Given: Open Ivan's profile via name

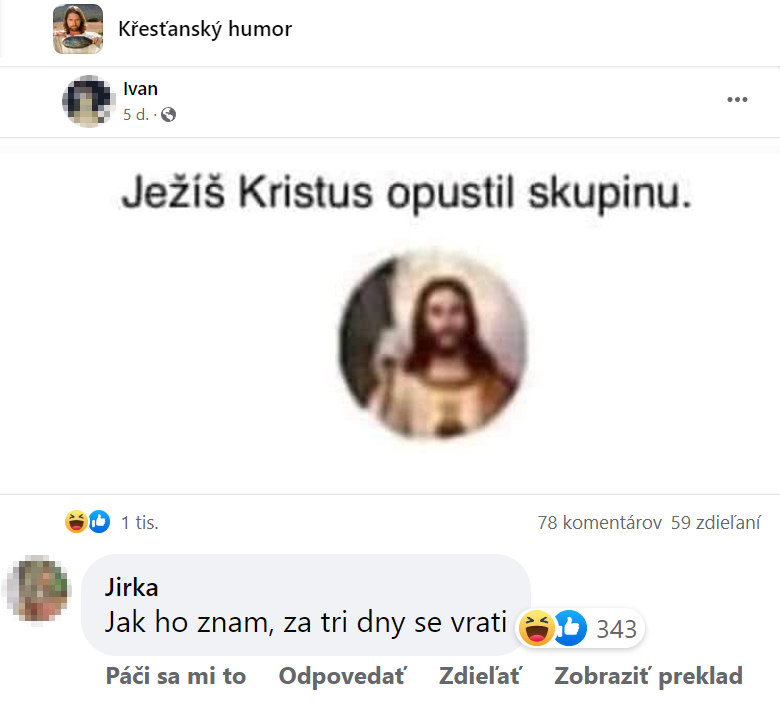Looking at the screenshot, I should point(140,89).
